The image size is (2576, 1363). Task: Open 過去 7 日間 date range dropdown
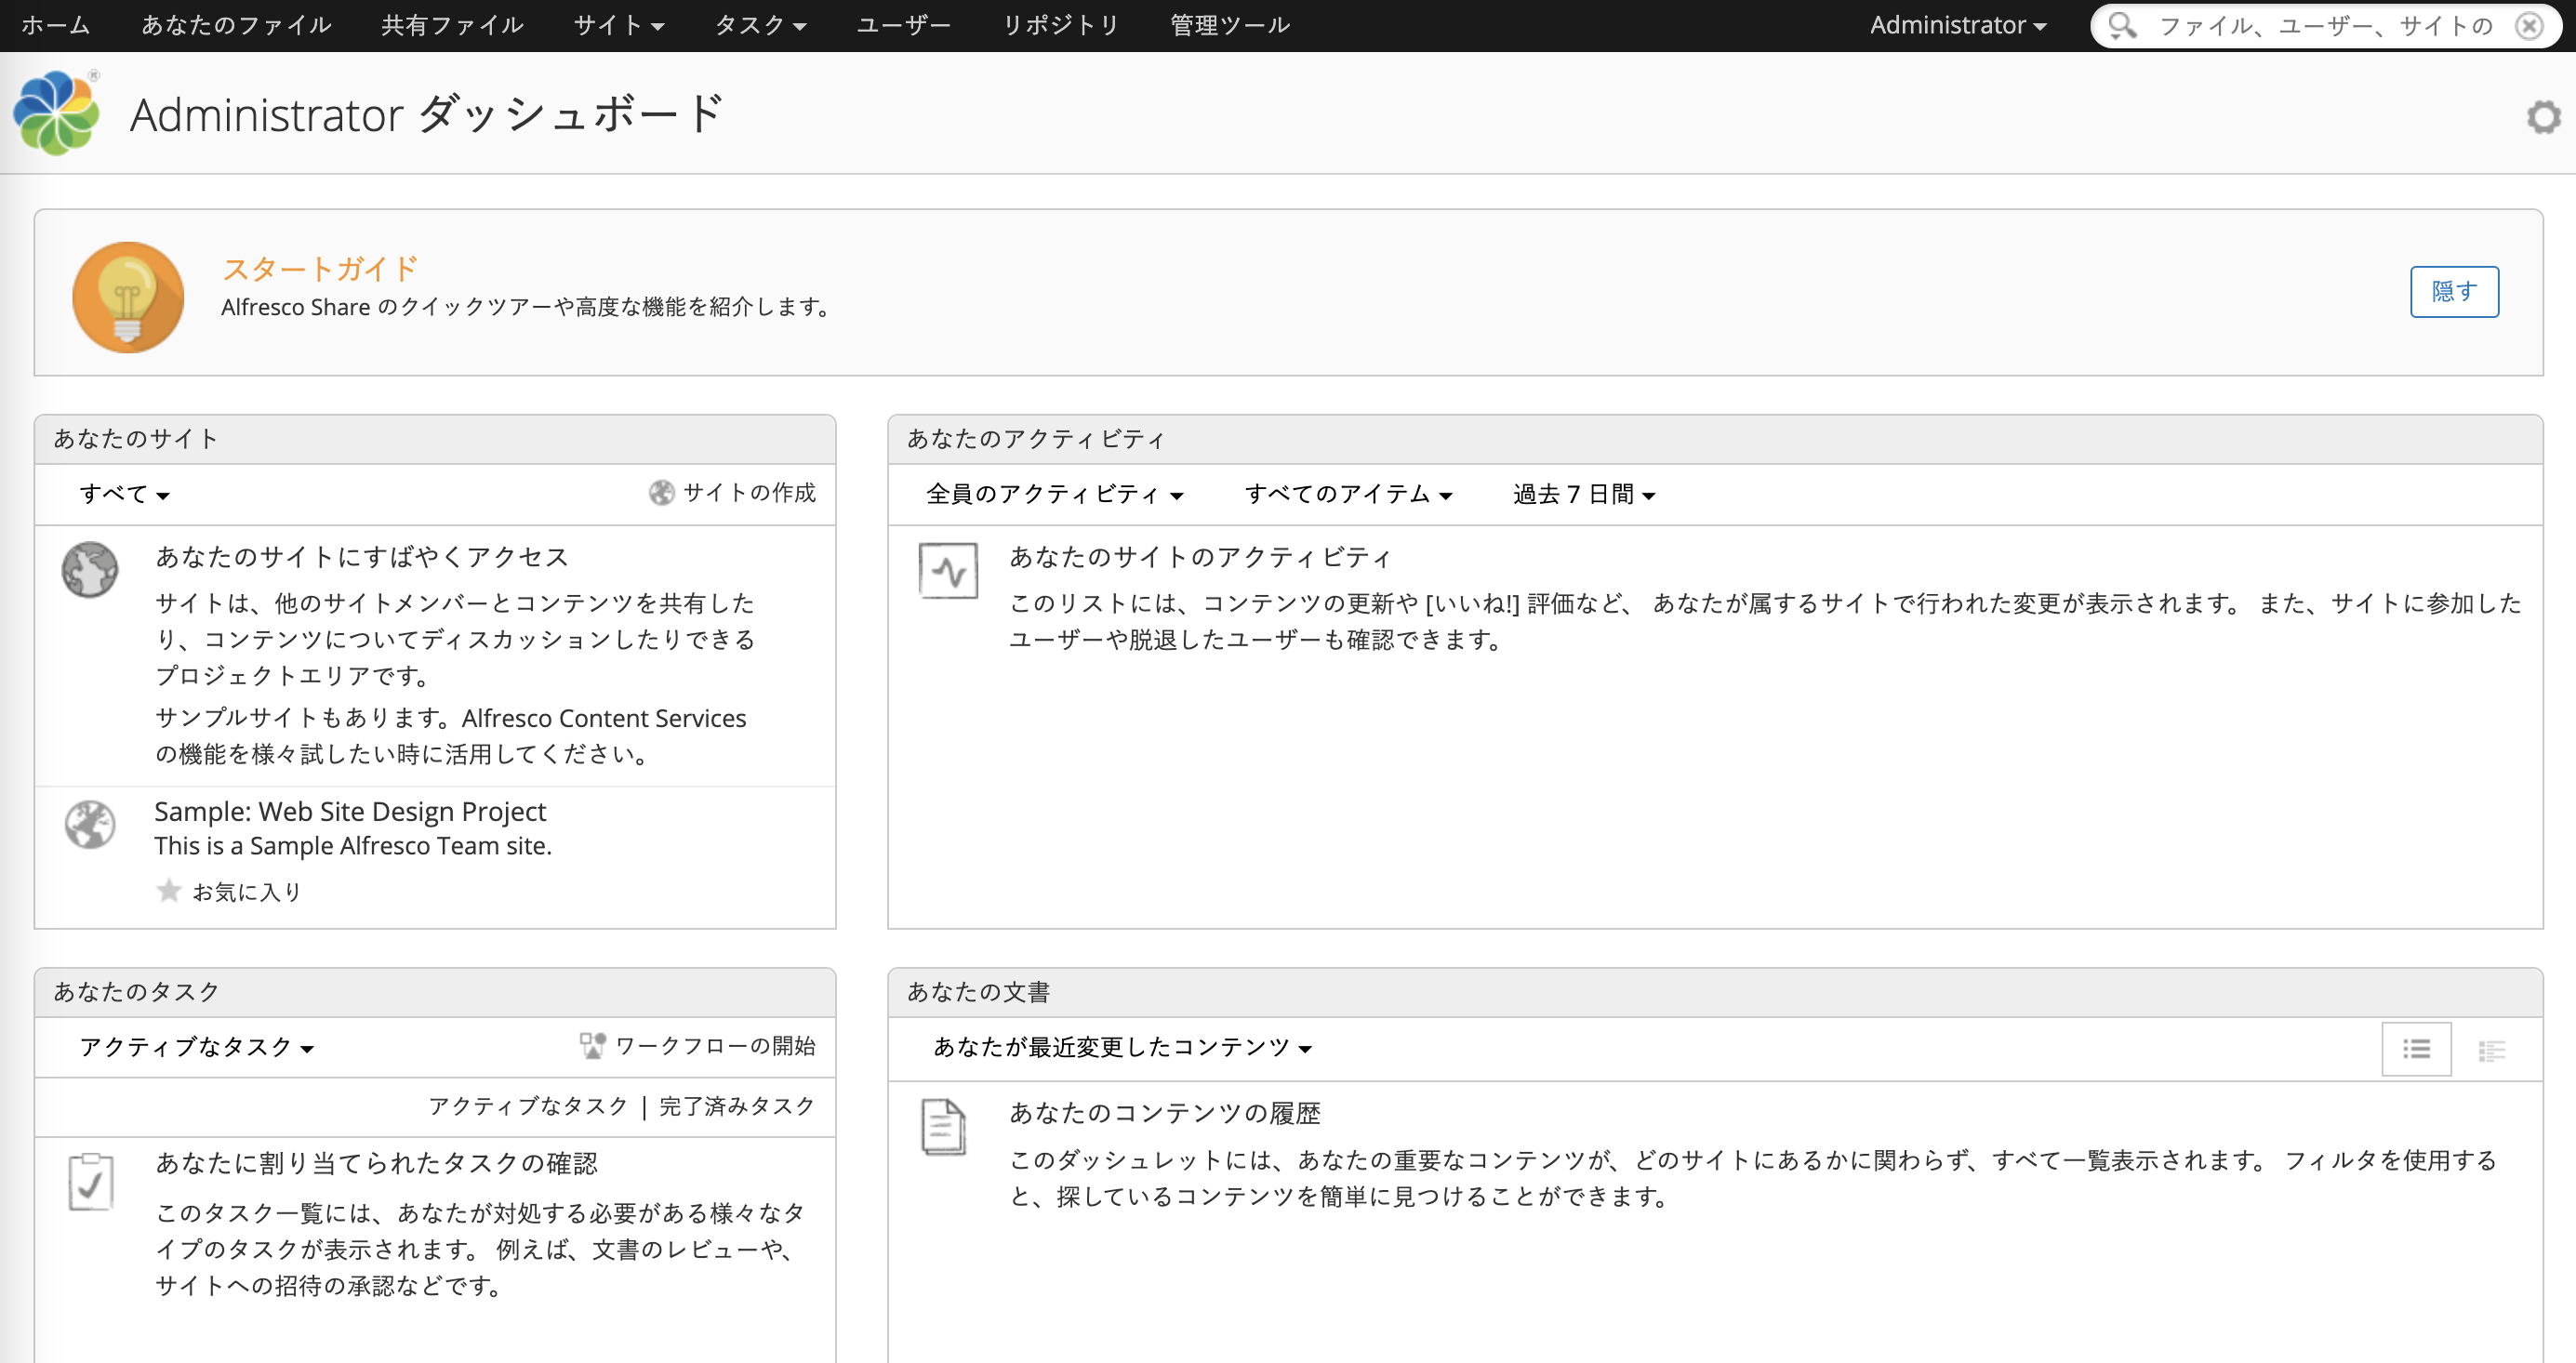pyautogui.click(x=1584, y=494)
